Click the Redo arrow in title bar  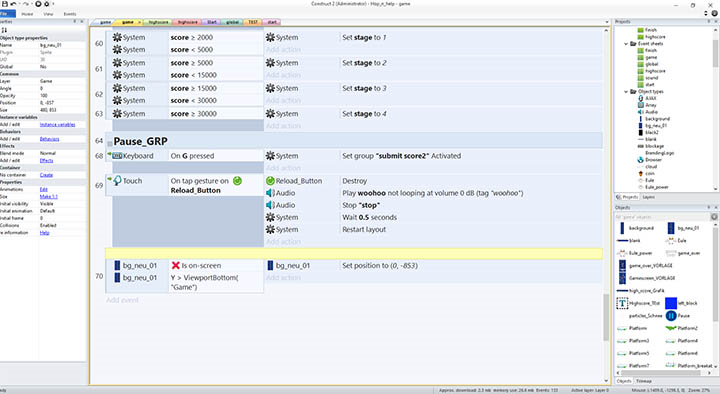26,4
